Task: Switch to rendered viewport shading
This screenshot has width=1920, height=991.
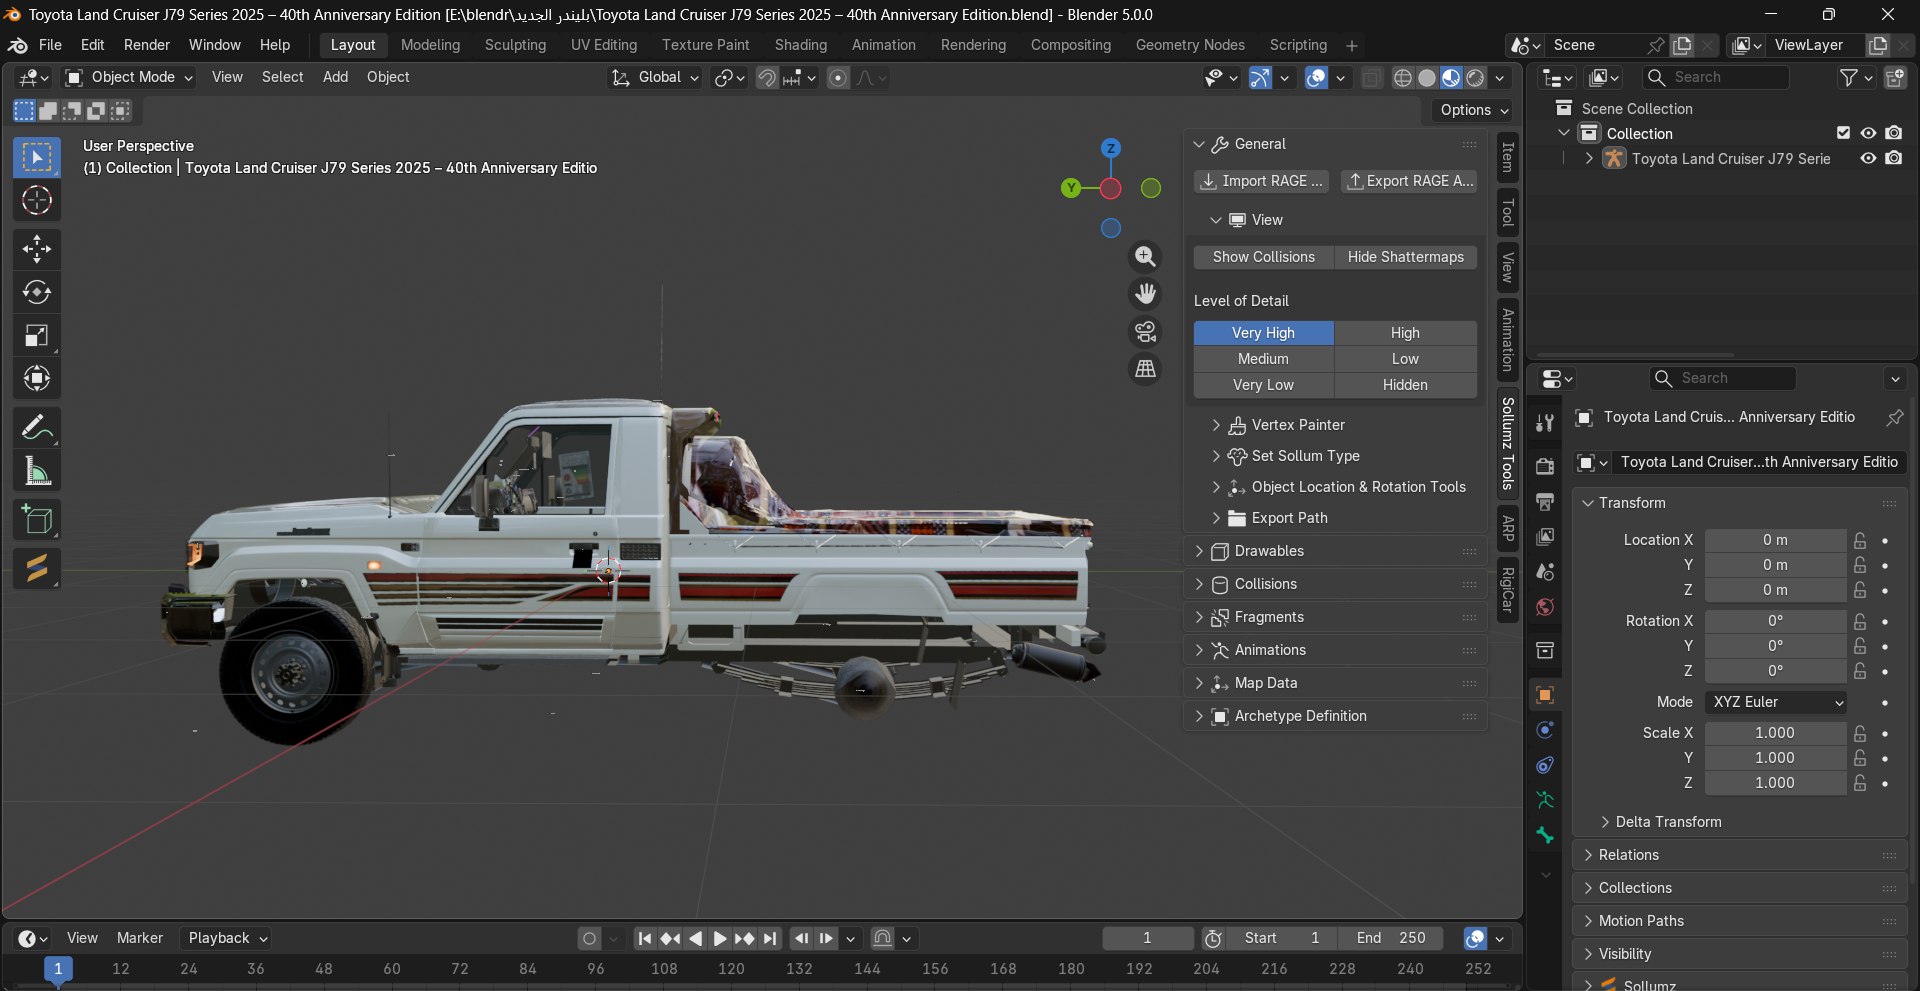Action: tap(1475, 78)
